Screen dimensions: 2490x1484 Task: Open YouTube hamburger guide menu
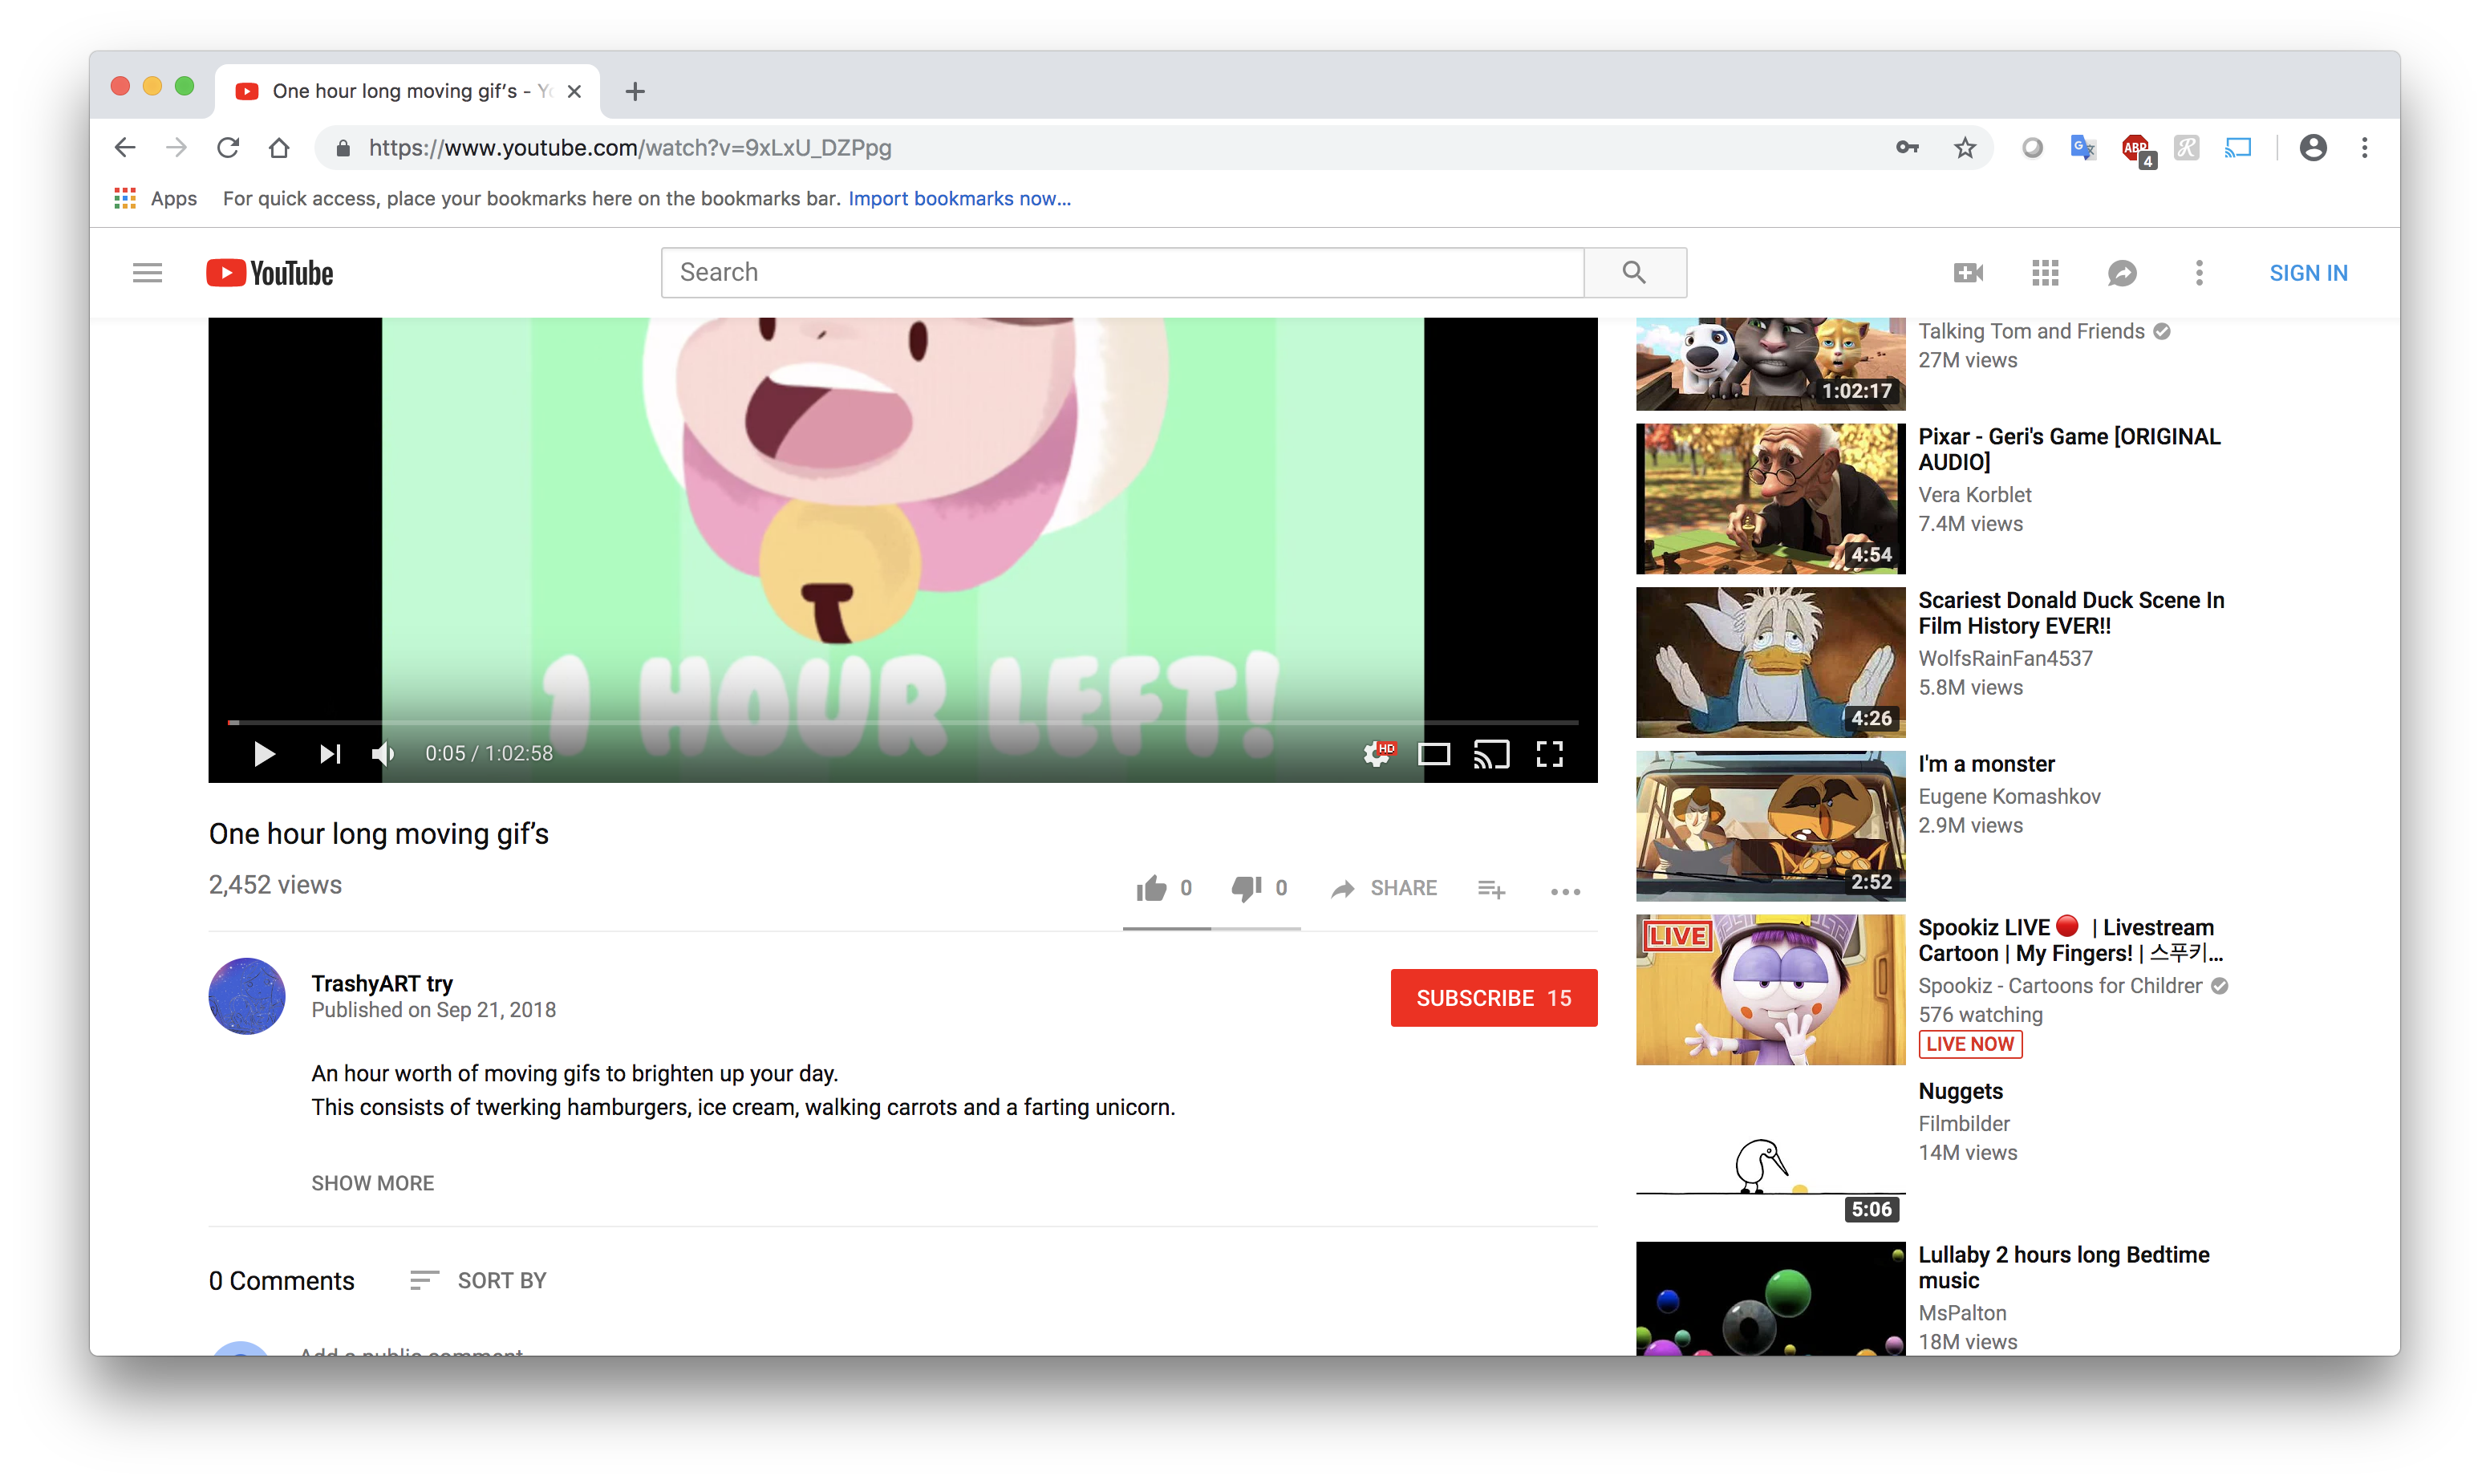[147, 273]
